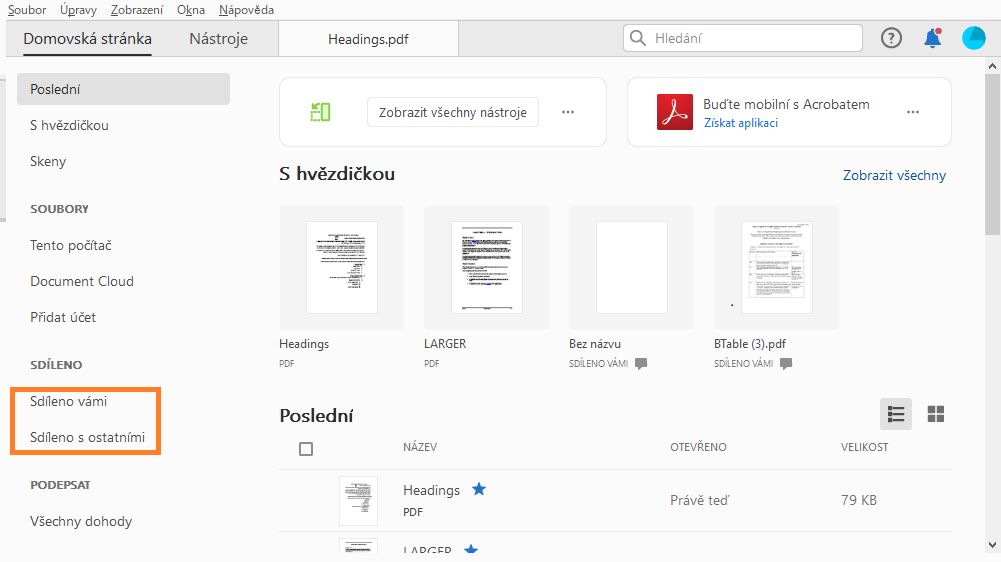The width and height of the screenshot is (1001, 562).
Task: Click the 79 KB size cell
Action: click(859, 500)
